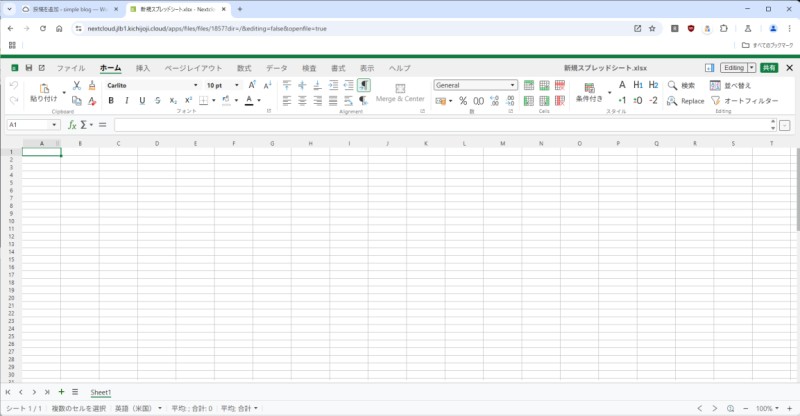Click the Sum (Σ) formula icon

point(85,125)
